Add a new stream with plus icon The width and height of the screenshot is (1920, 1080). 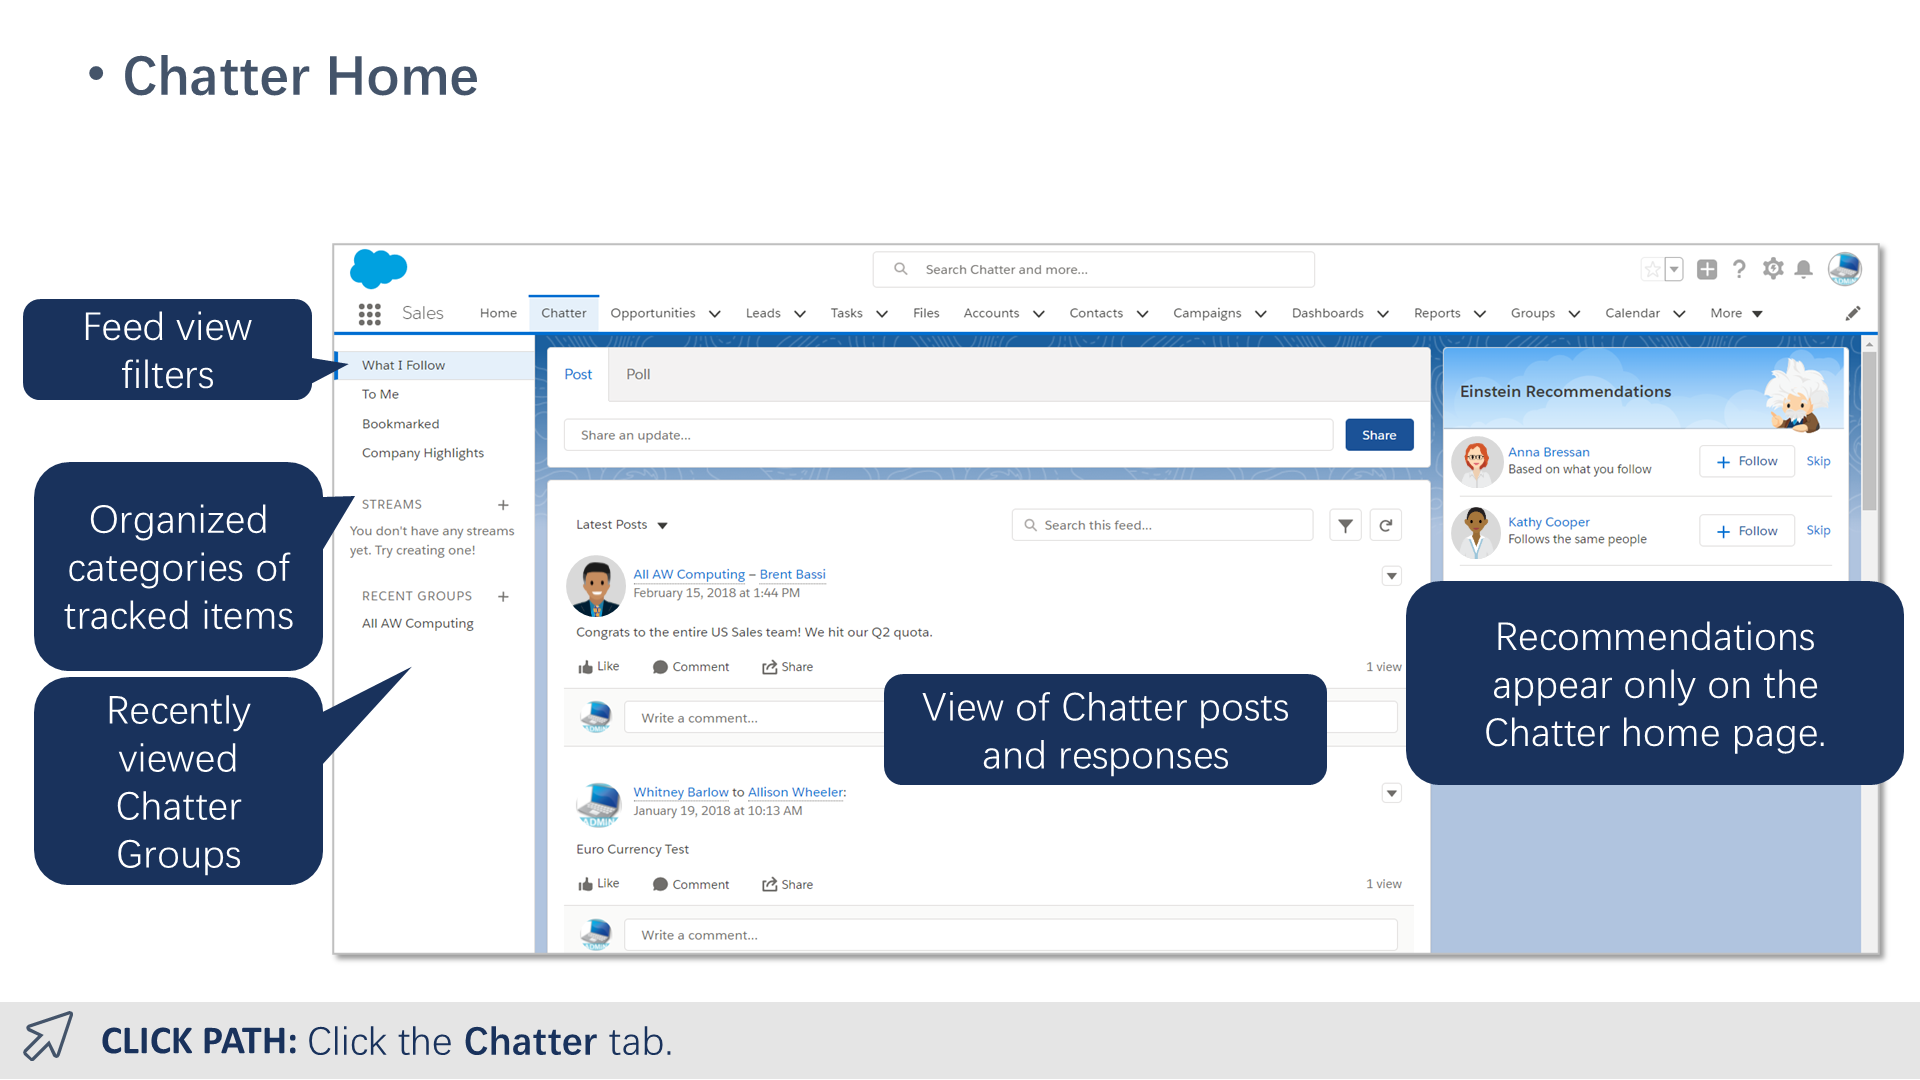coord(503,505)
